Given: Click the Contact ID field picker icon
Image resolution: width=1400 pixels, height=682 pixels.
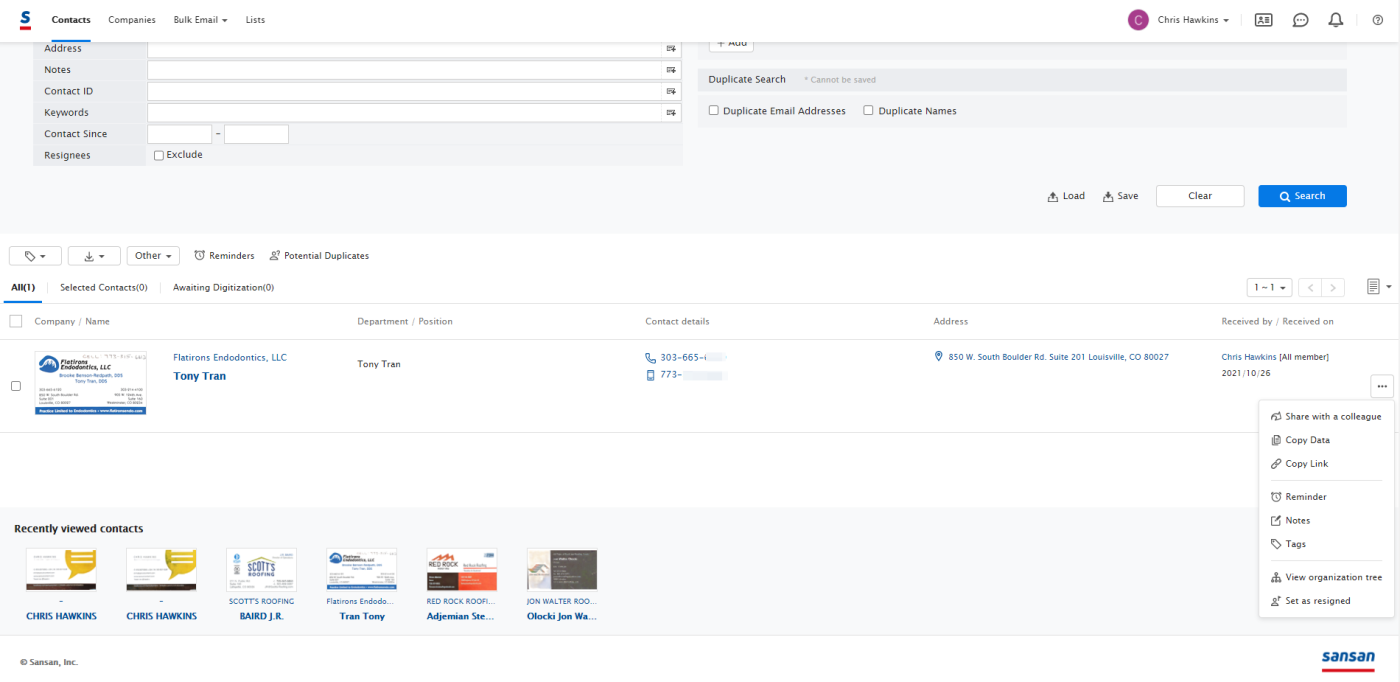Looking at the screenshot, I should pos(671,91).
